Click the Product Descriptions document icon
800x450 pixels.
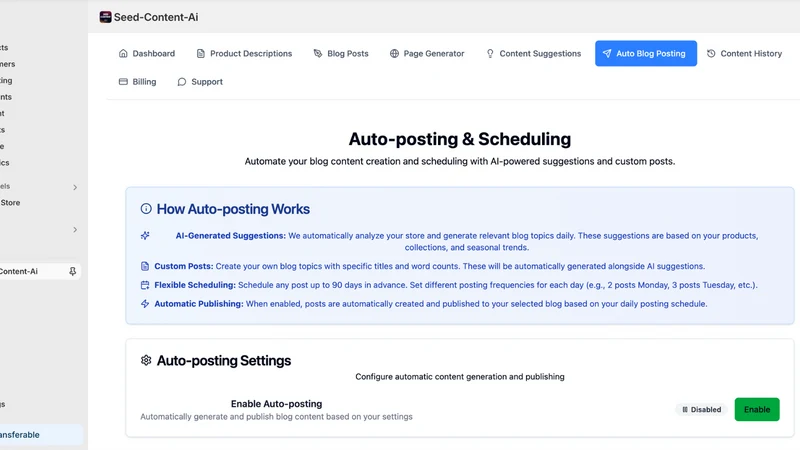pyautogui.click(x=201, y=53)
